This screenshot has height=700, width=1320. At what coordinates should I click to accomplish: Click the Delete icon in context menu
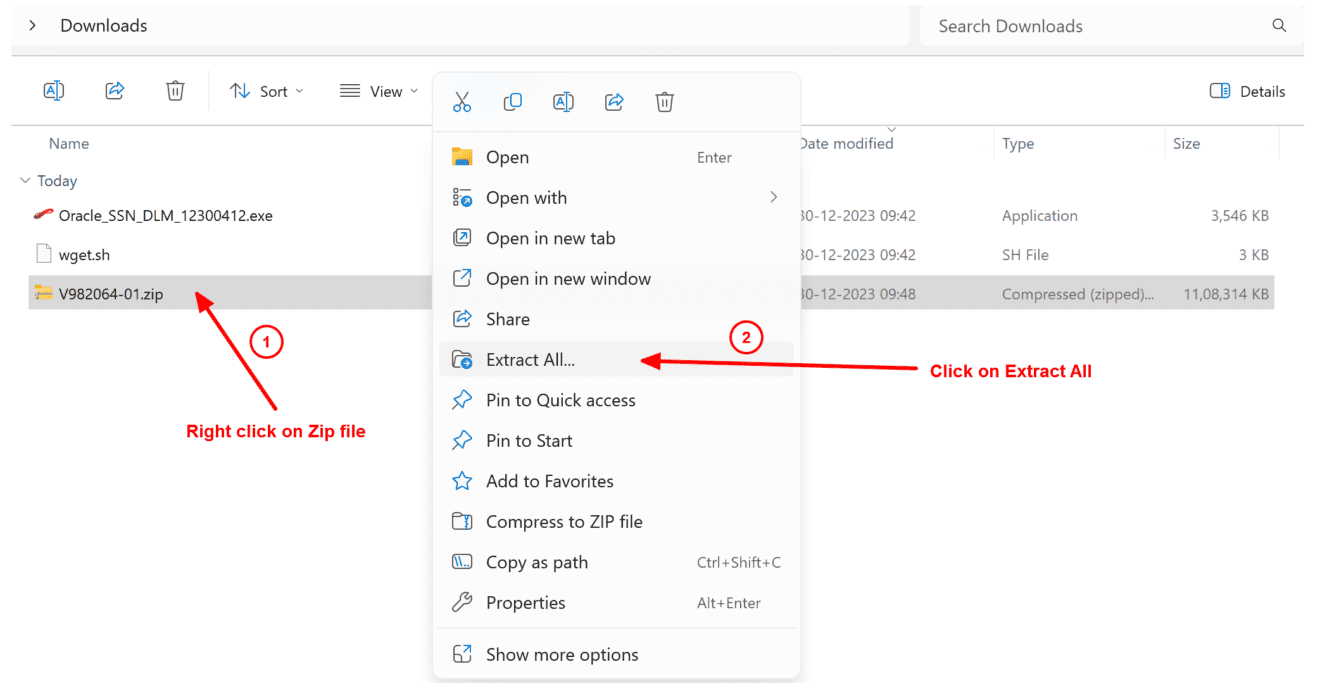click(664, 101)
